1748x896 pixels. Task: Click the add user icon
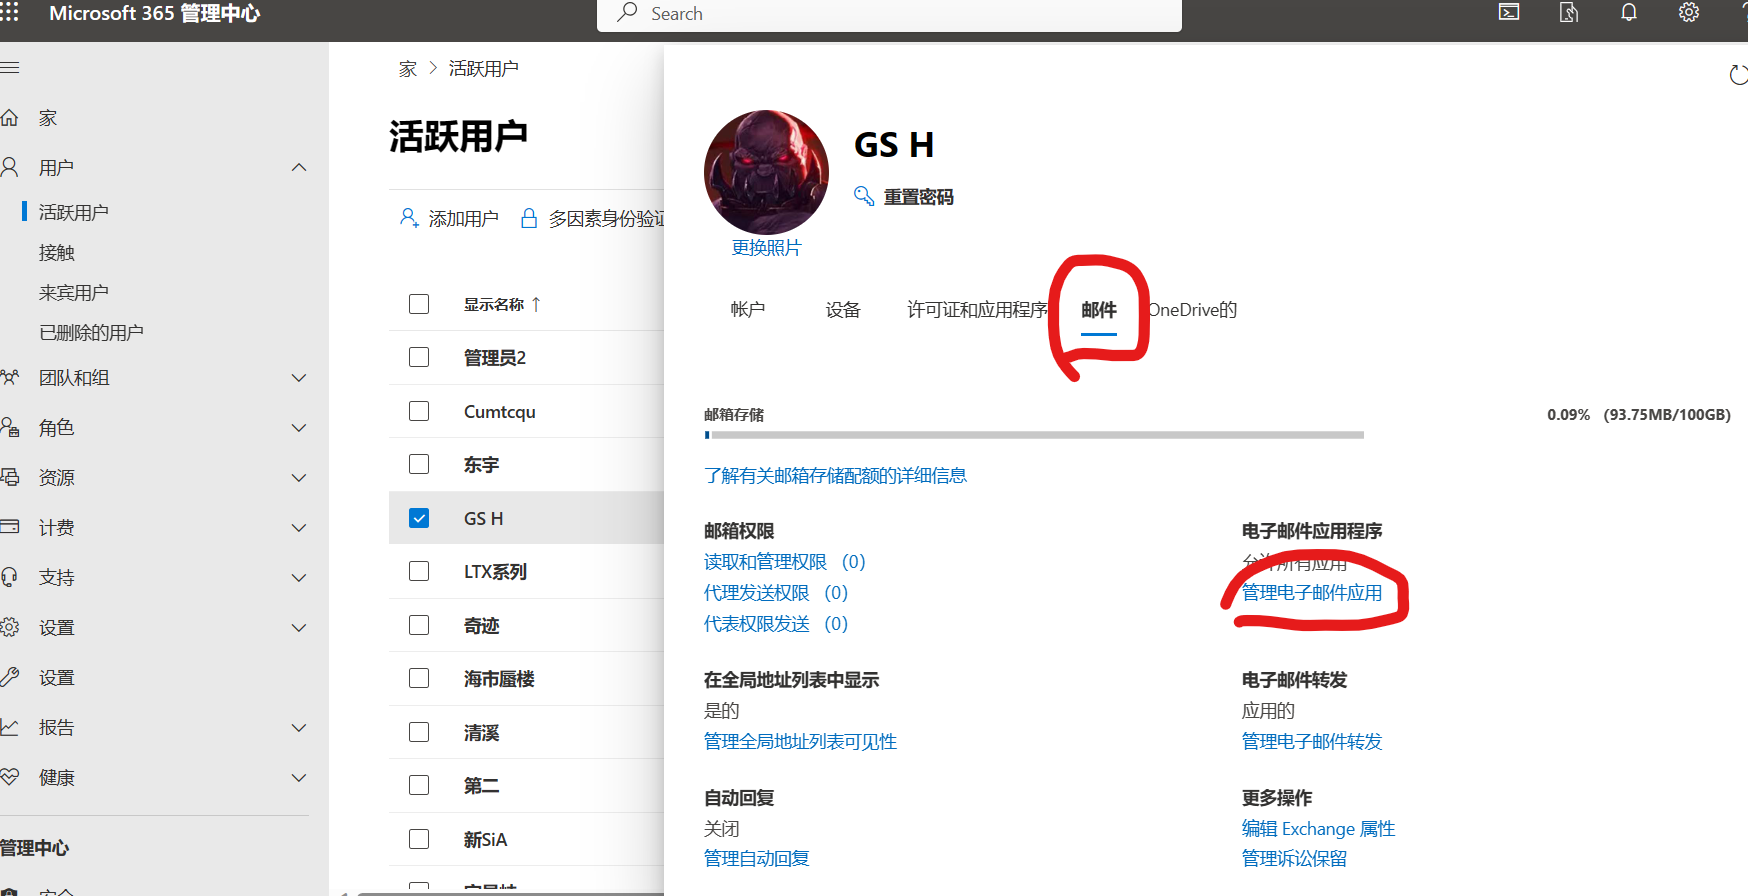[409, 218]
